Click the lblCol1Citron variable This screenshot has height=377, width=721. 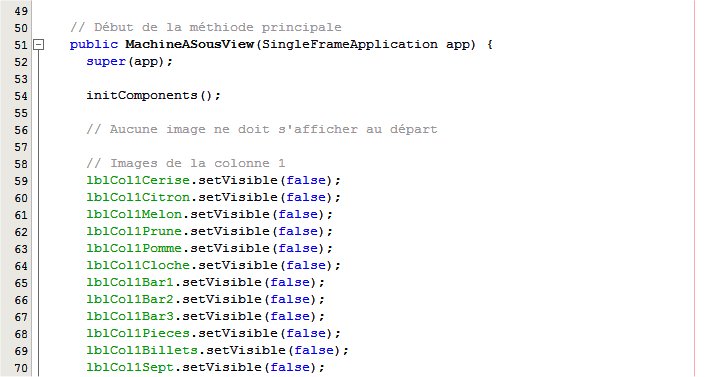[138, 197]
